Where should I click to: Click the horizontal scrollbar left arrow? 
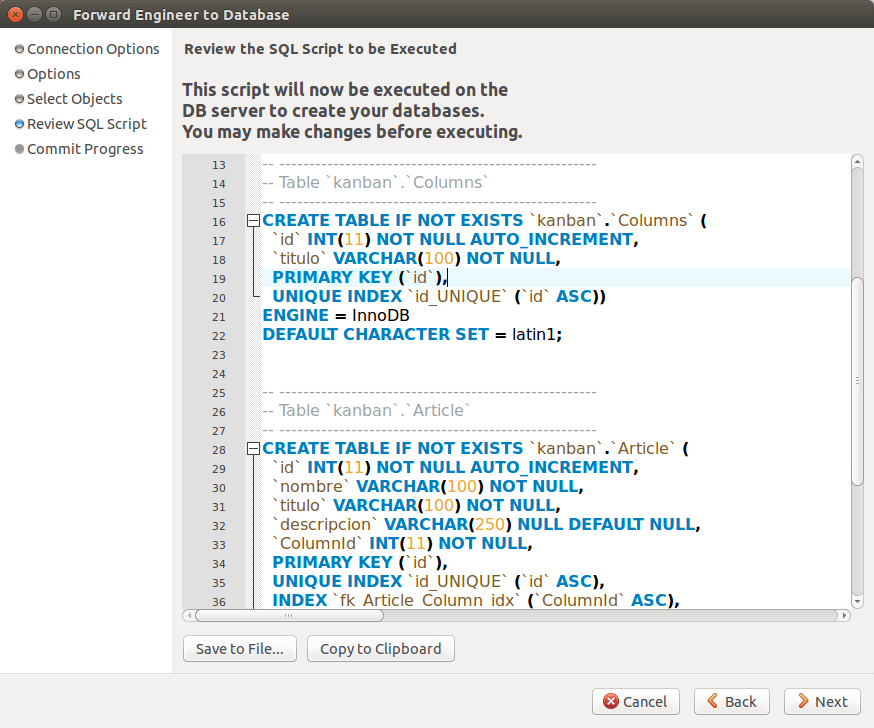click(190, 615)
